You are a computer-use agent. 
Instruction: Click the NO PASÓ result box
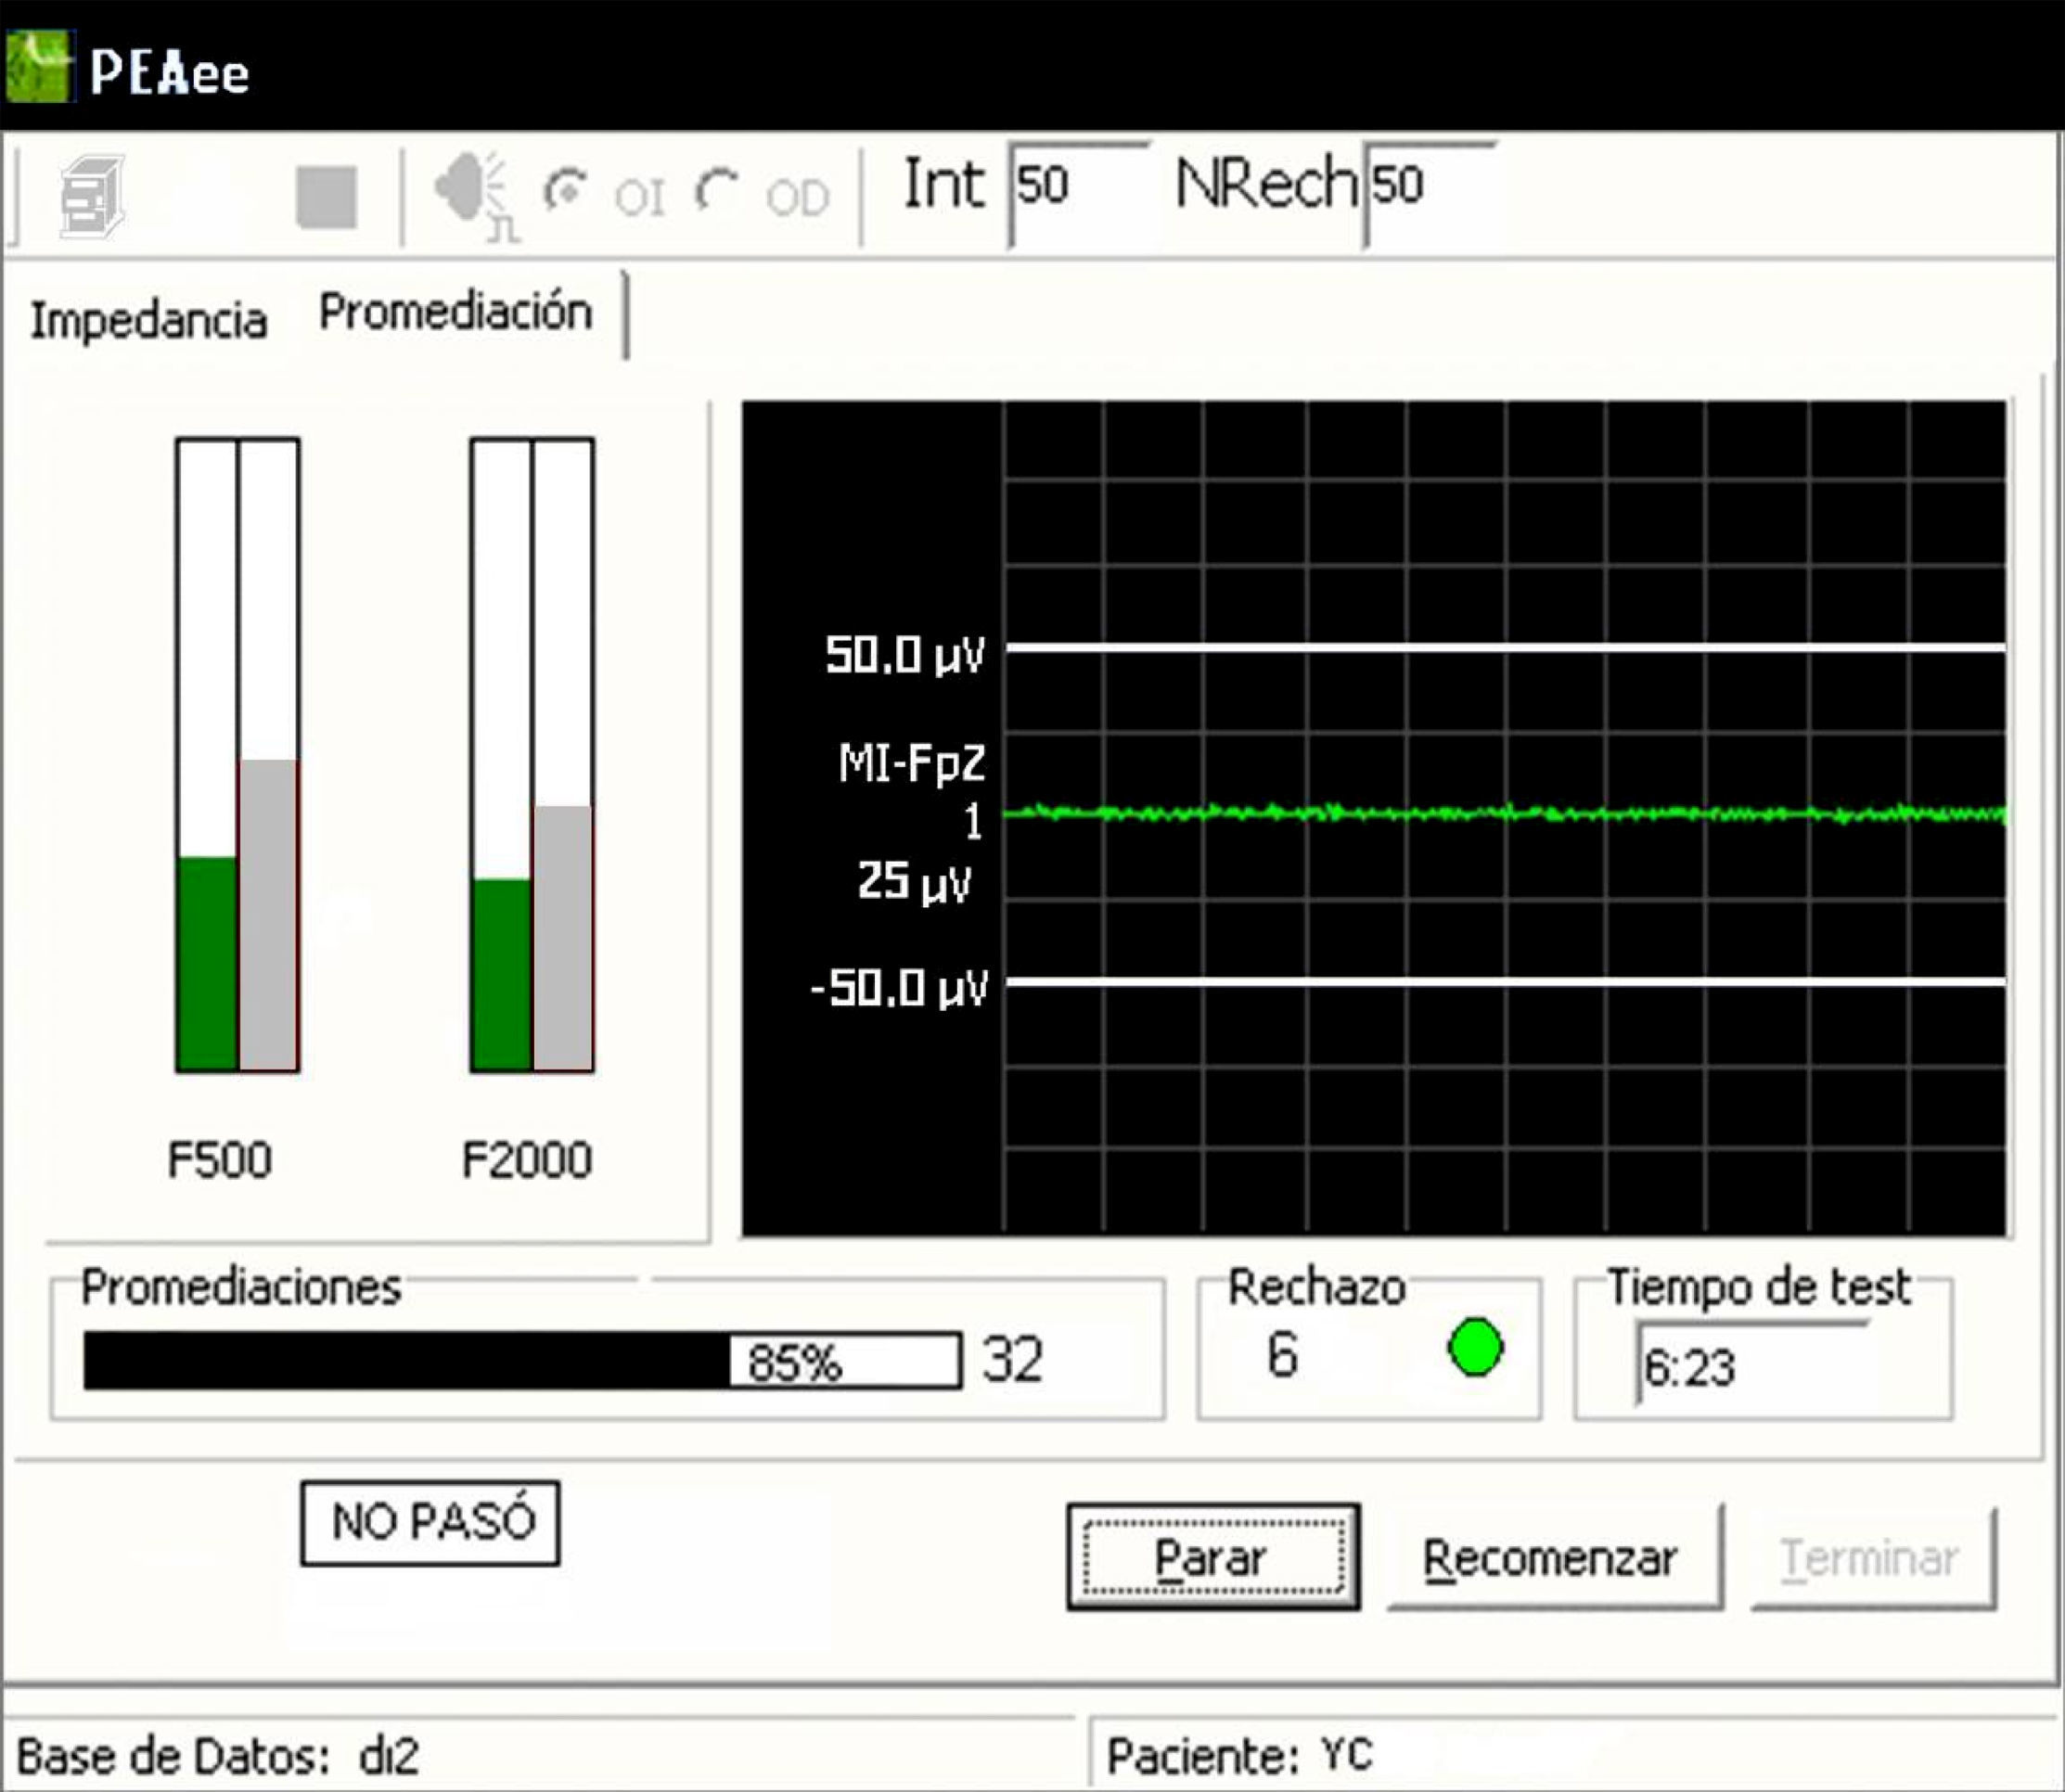click(431, 1523)
